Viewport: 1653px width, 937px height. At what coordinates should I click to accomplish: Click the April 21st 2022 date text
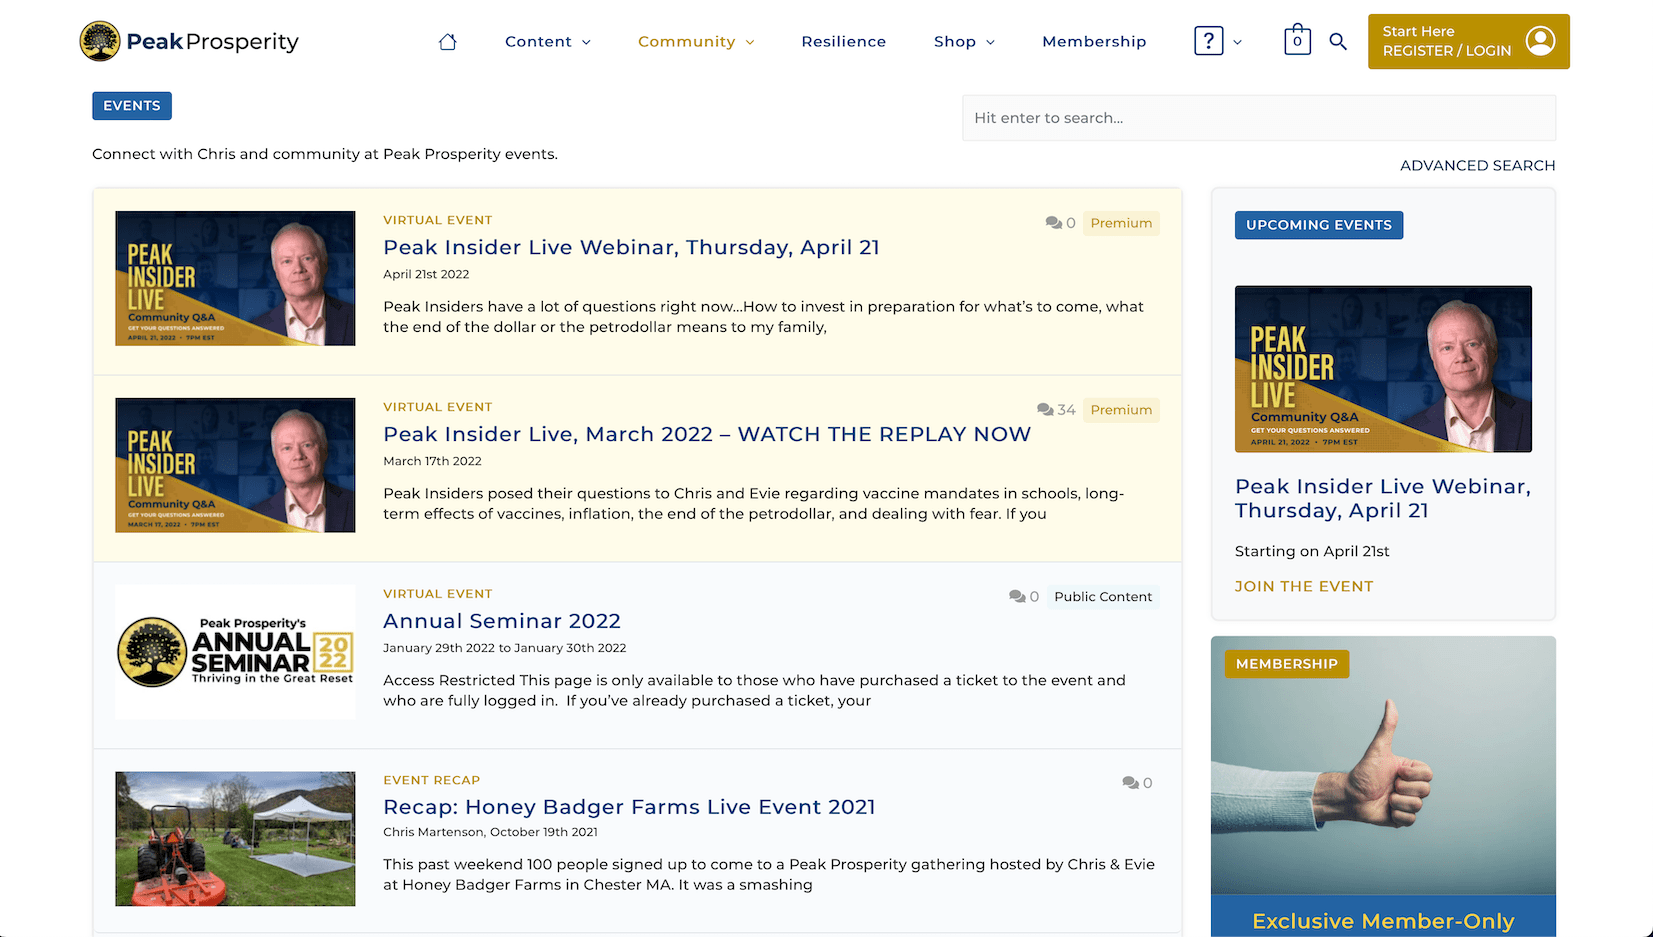click(x=426, y=274)
